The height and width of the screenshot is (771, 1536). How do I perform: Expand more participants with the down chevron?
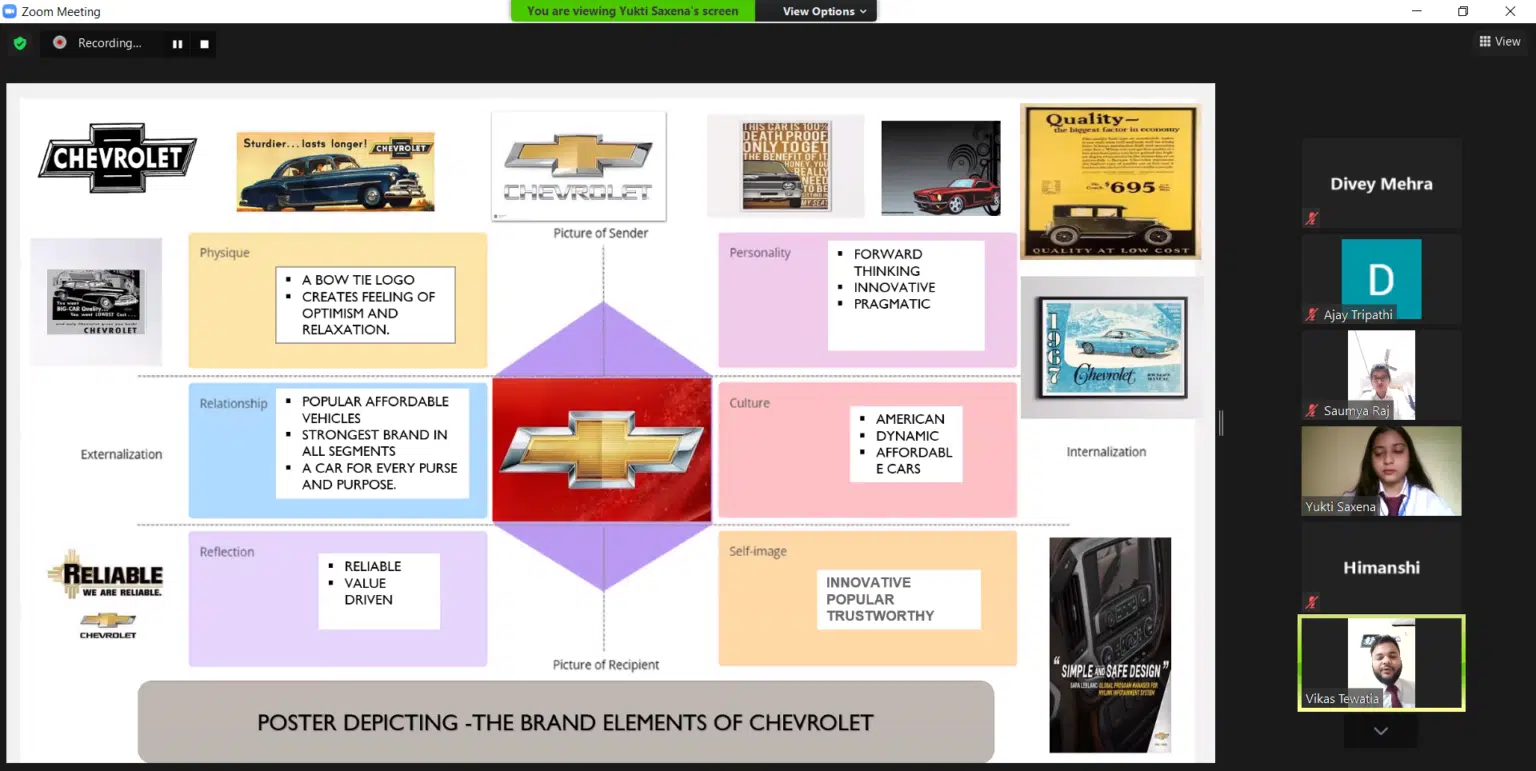coord(1380,731)
